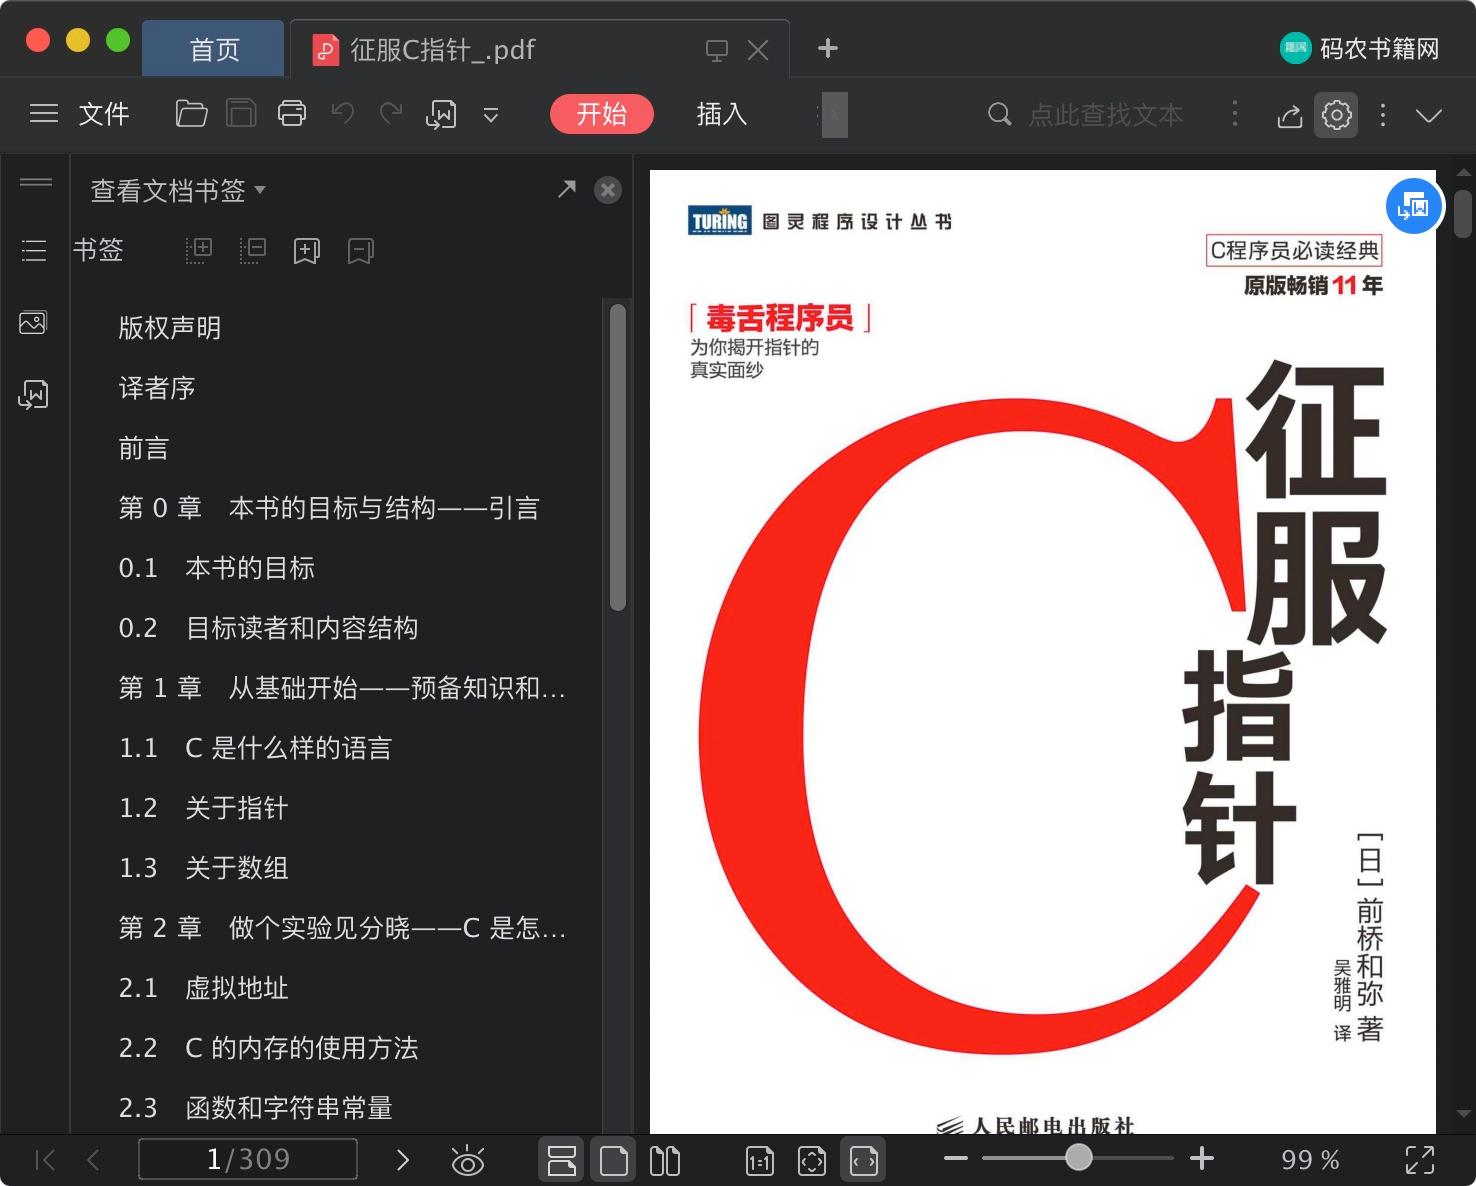Click the bookmark list scrollbar
The height and width of the screenshot is (1186, 1476).
click(618, 457)
